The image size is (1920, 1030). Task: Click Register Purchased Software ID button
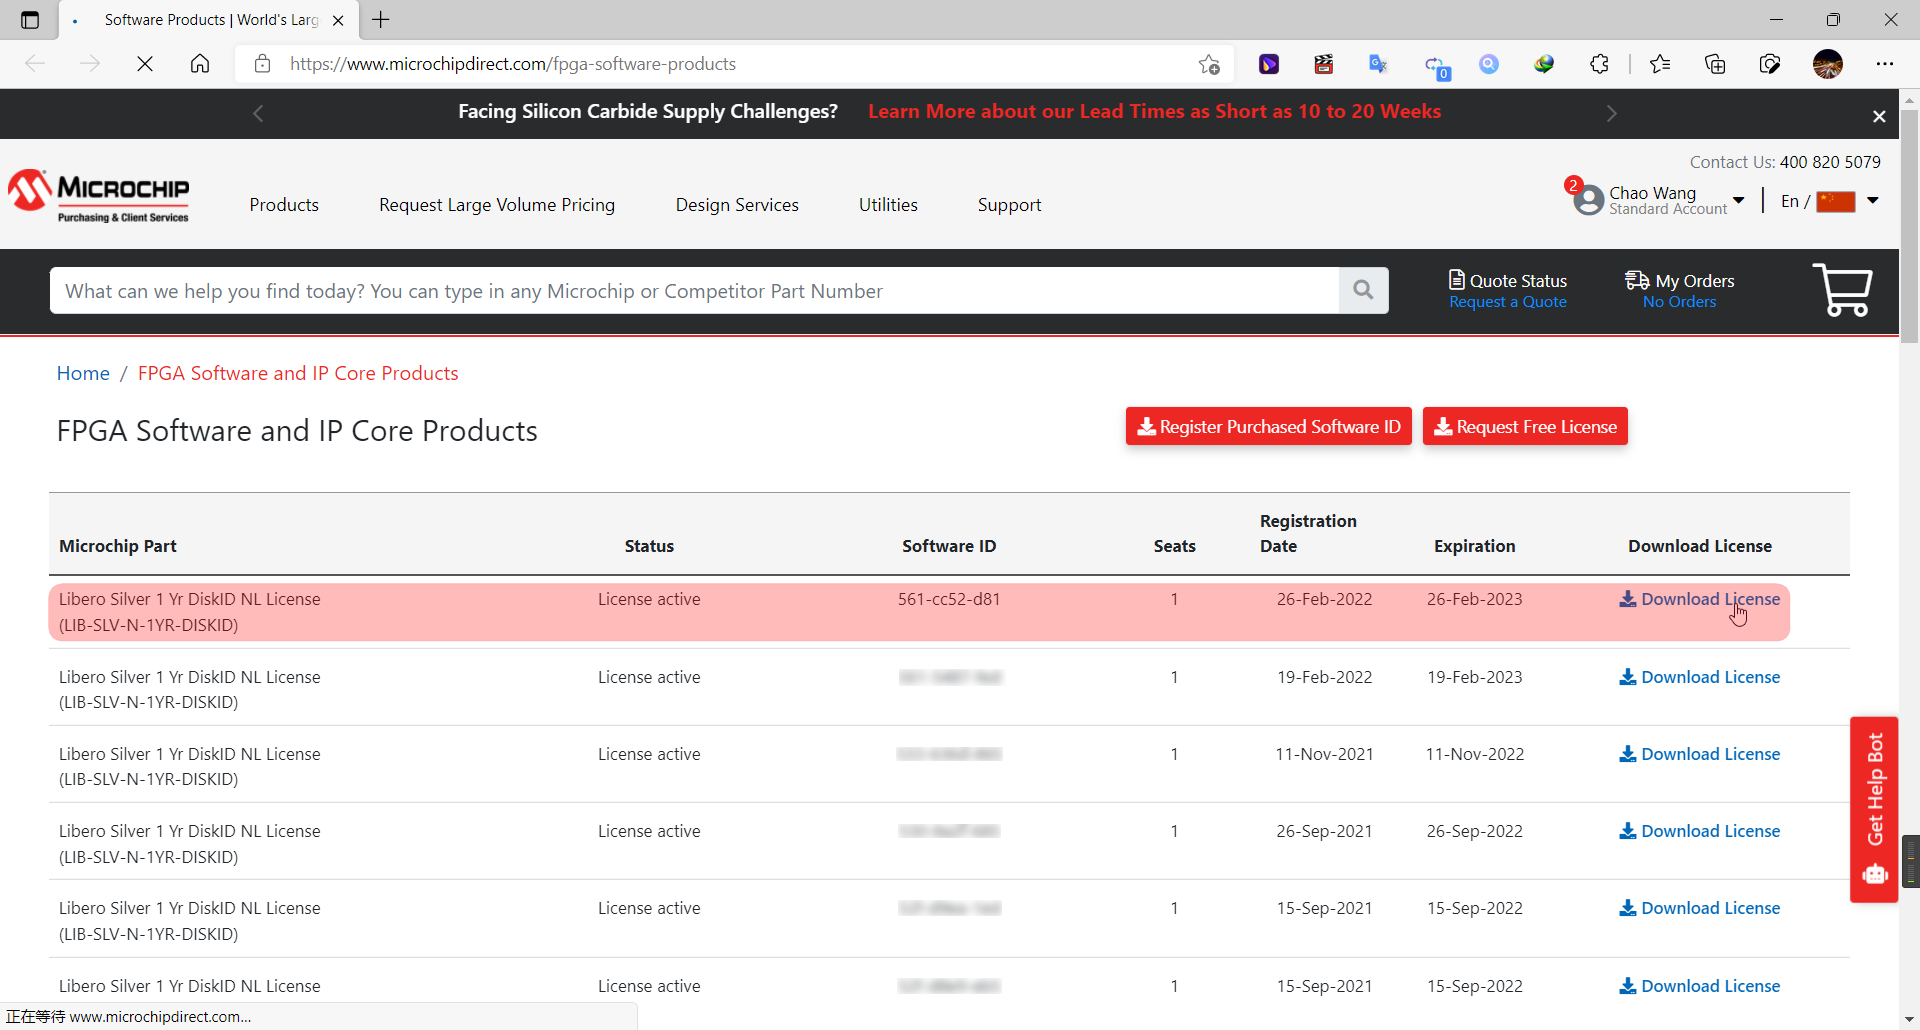point(1268,426)
